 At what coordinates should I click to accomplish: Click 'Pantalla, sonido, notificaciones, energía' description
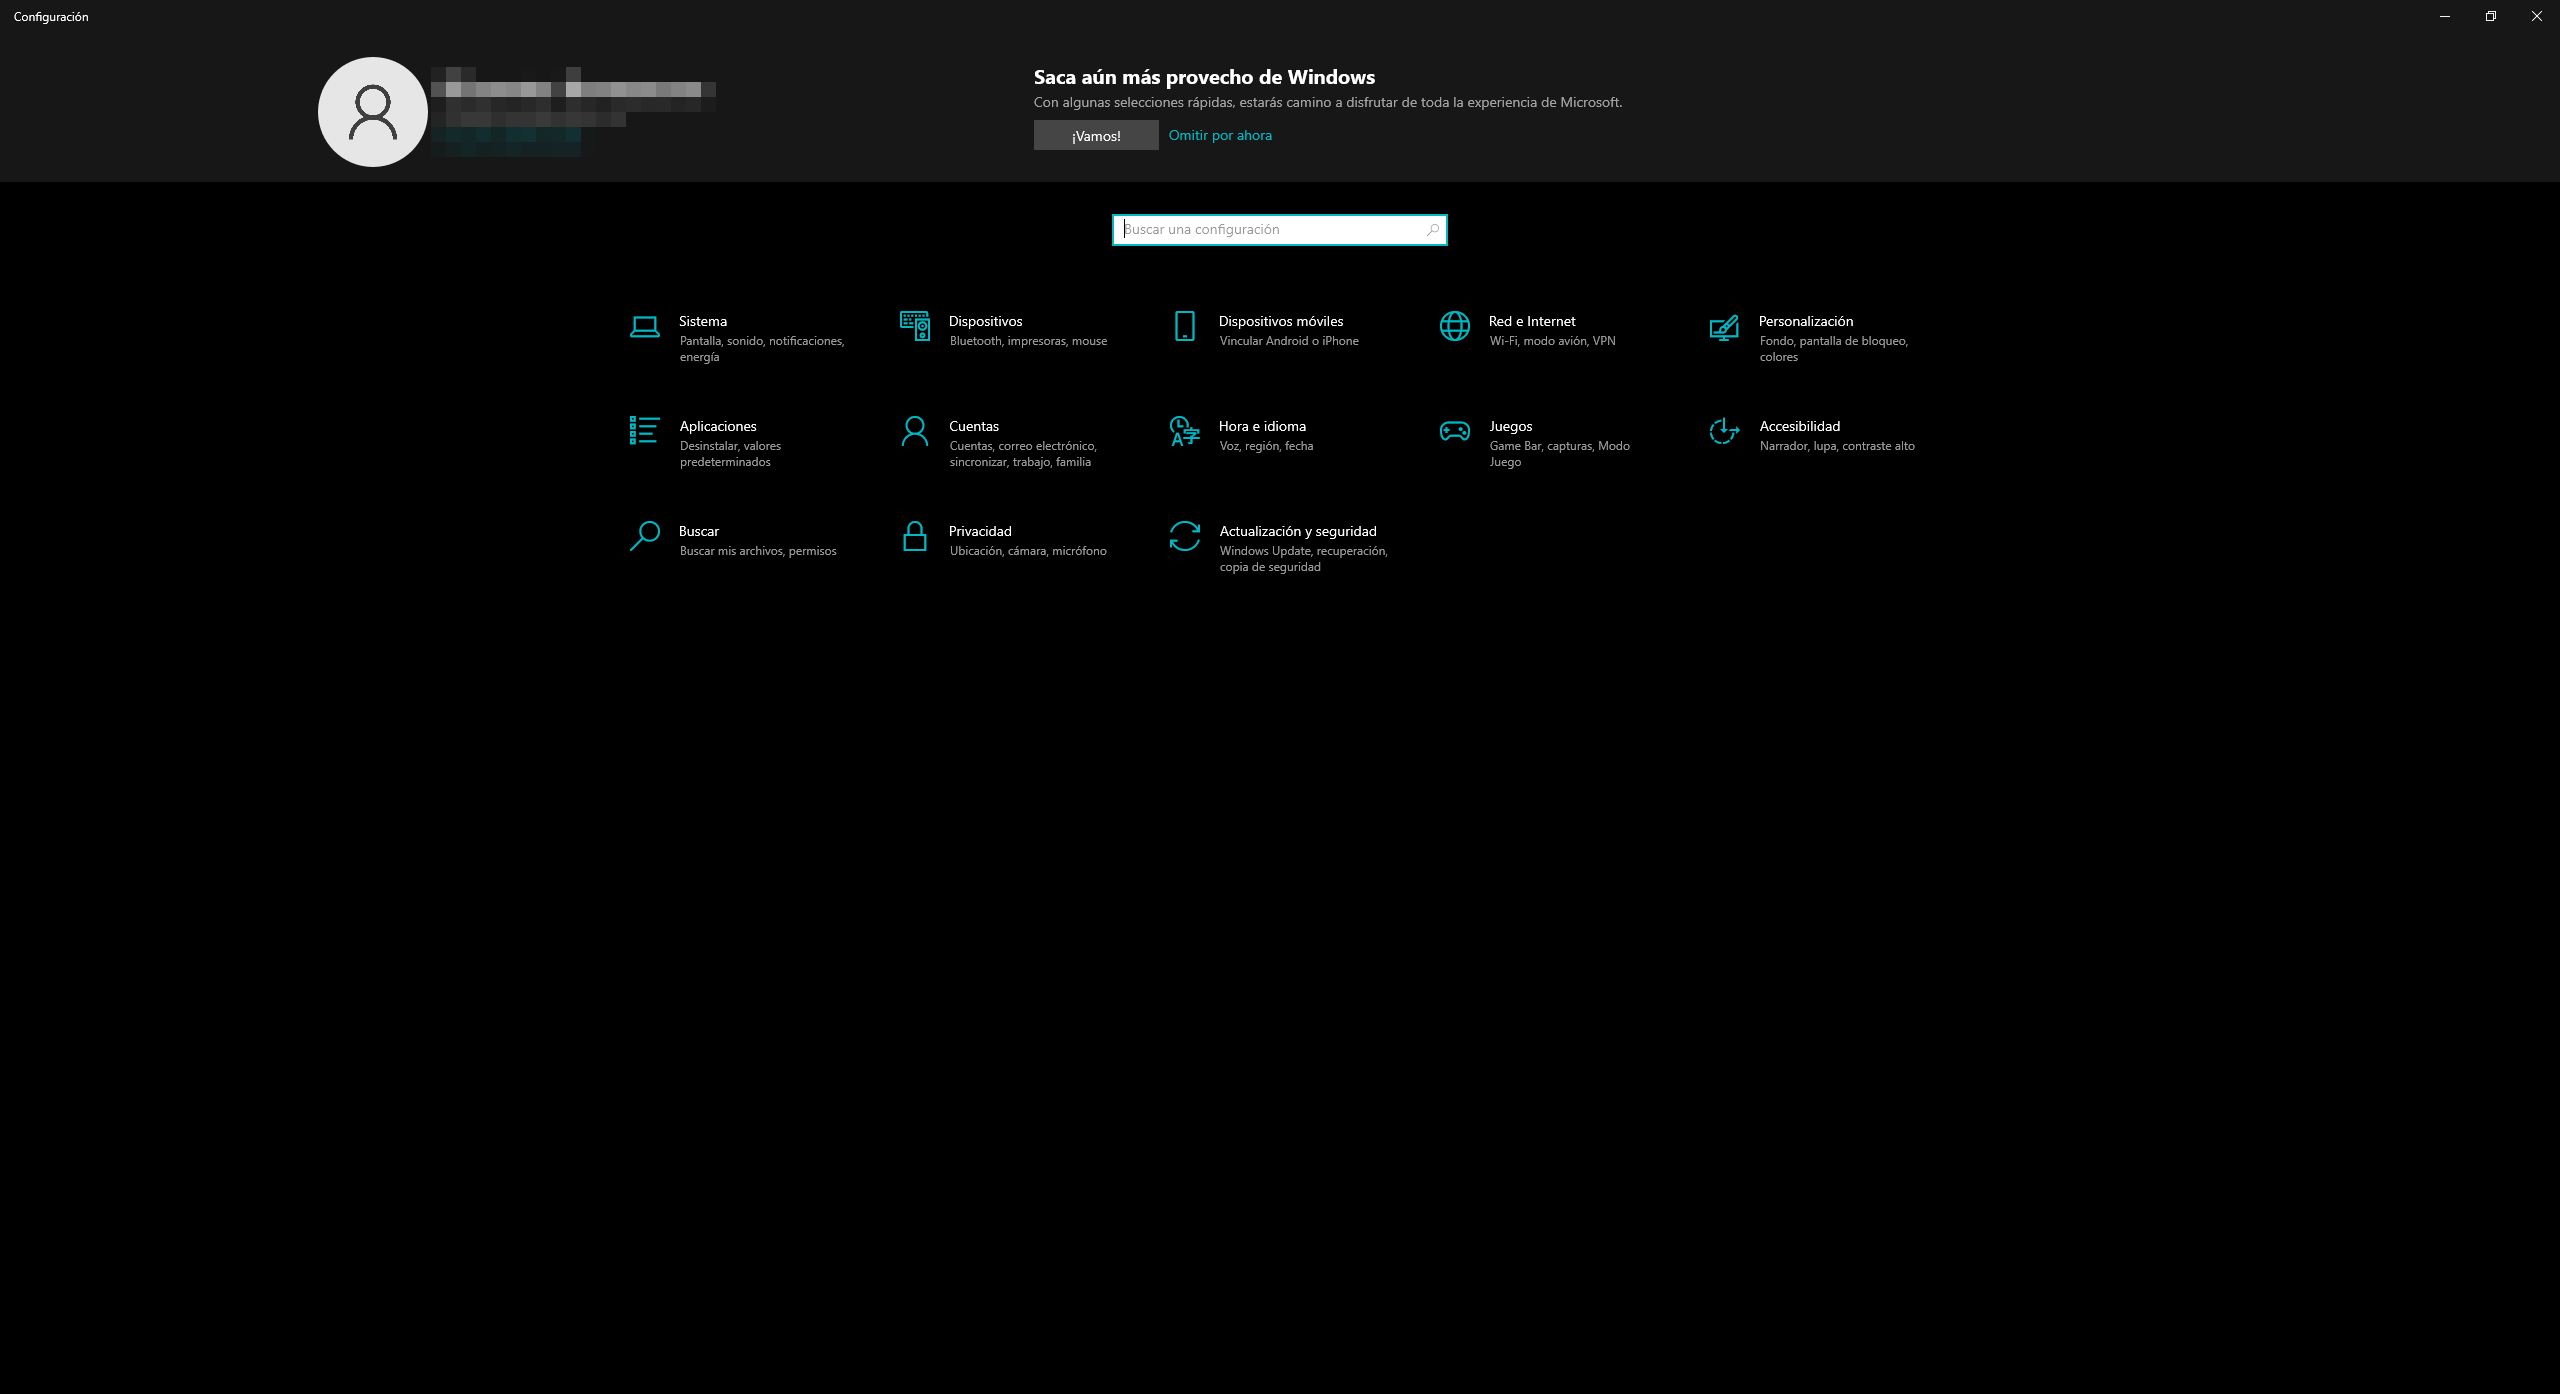762,350
